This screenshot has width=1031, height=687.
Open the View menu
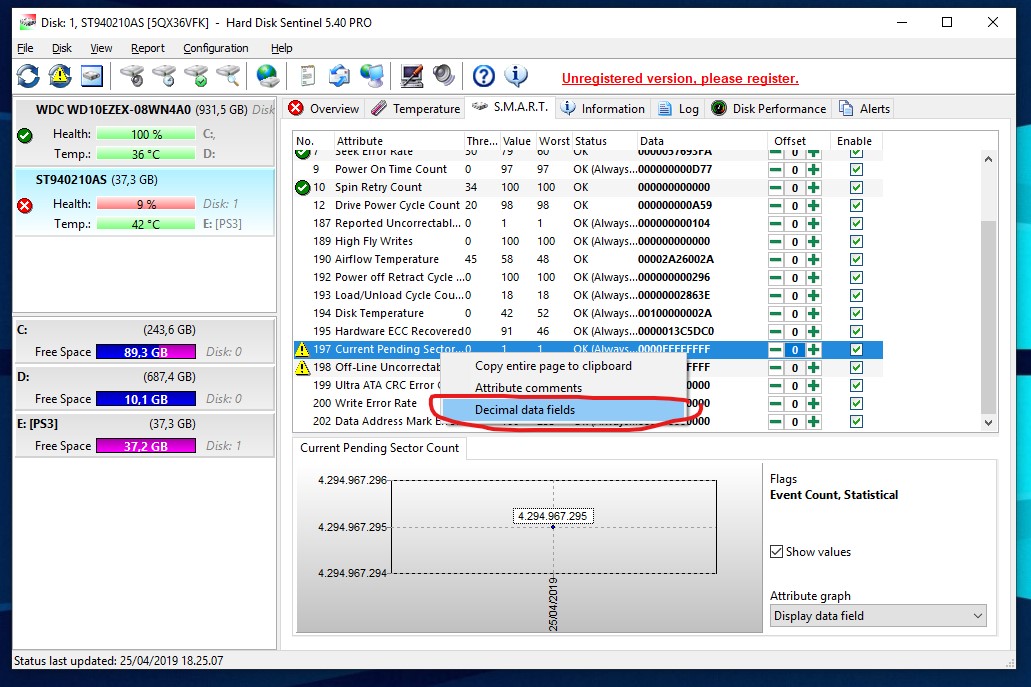(101, 48)
